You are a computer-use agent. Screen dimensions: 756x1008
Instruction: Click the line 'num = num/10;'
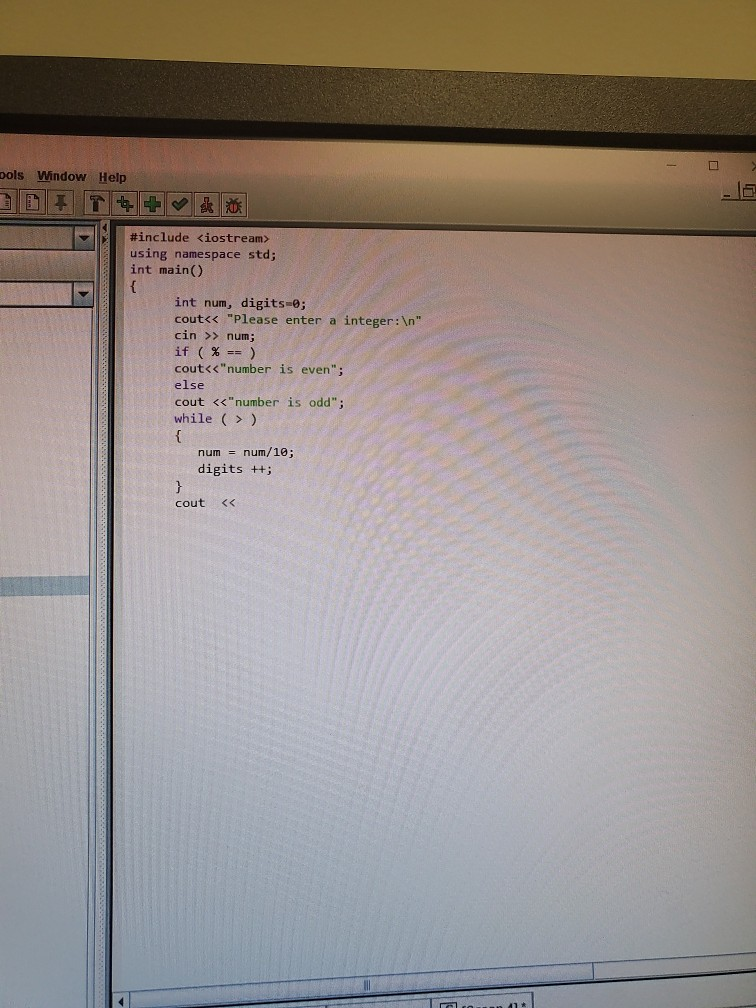246,453
